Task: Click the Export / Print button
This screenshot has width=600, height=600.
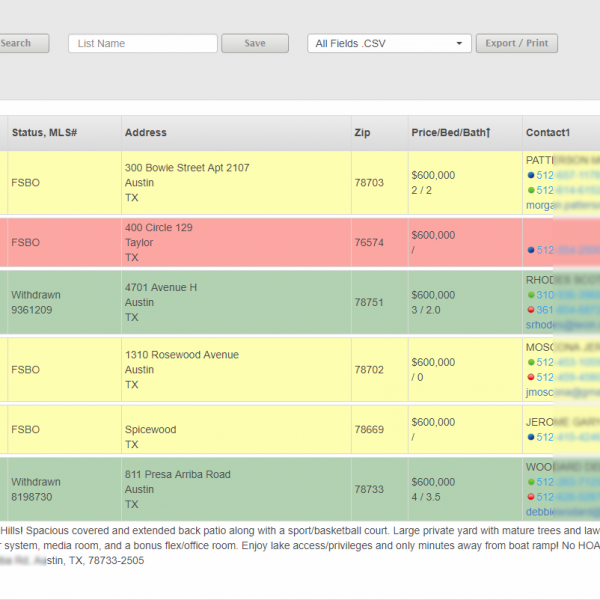Action: pyautogui.click(x=517, y=44)
